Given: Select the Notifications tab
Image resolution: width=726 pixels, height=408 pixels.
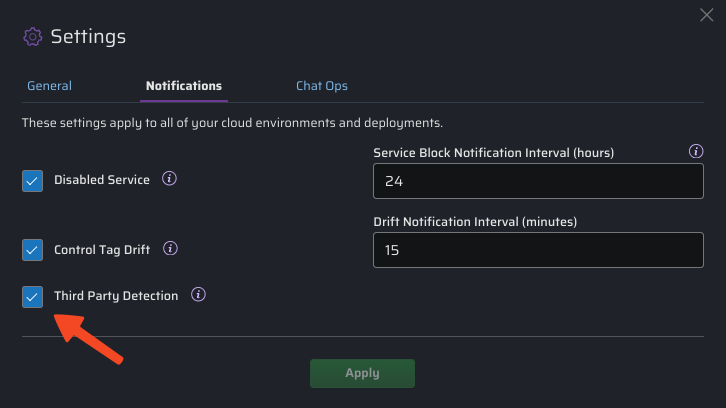Looking at the screenshot, I should (x=184, y=86).
